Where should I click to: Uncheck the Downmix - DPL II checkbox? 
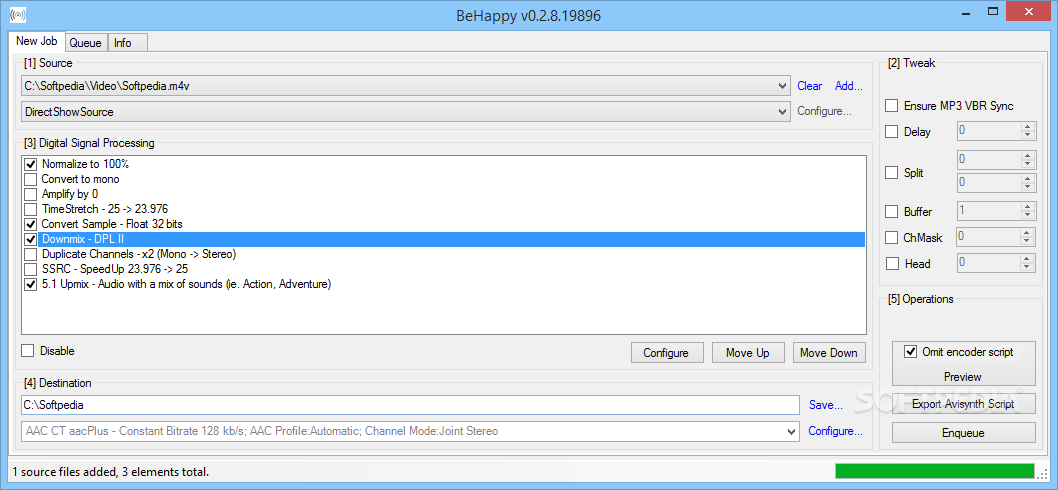pos(30,239)
